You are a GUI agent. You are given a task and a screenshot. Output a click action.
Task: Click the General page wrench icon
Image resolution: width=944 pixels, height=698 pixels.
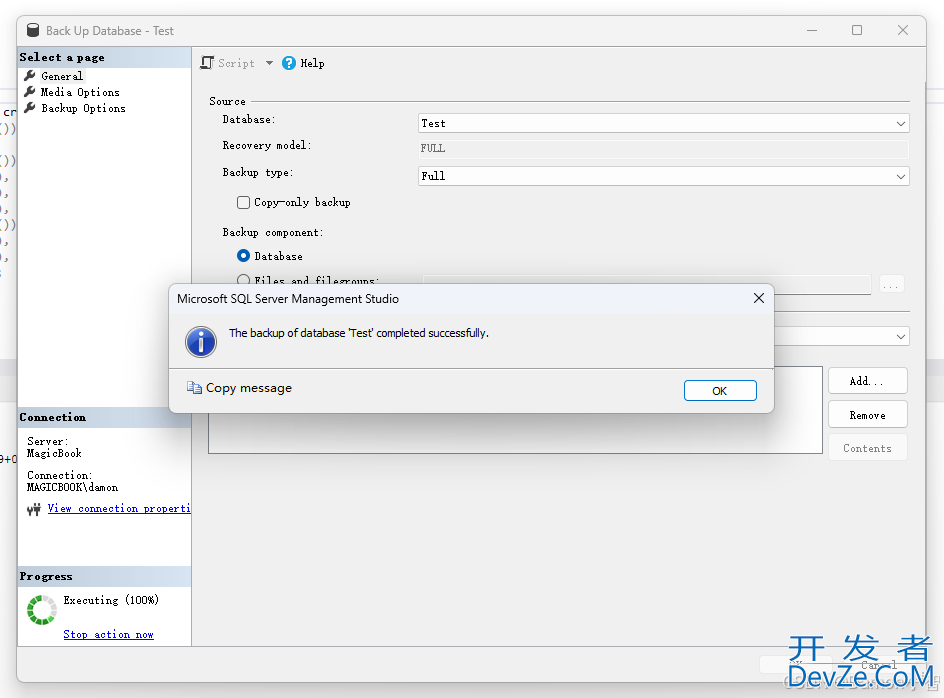pyautogui.click(x=30, y=75)
